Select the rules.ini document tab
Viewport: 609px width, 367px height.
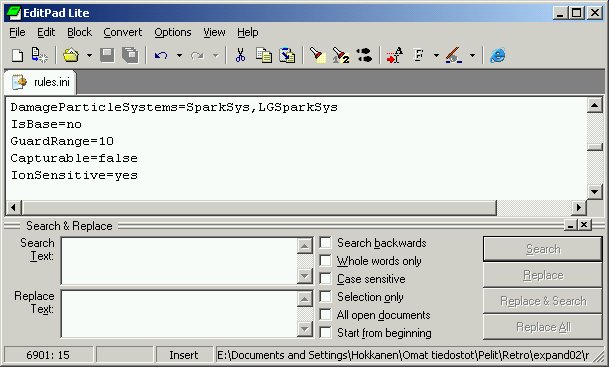(x=40, y=82)
